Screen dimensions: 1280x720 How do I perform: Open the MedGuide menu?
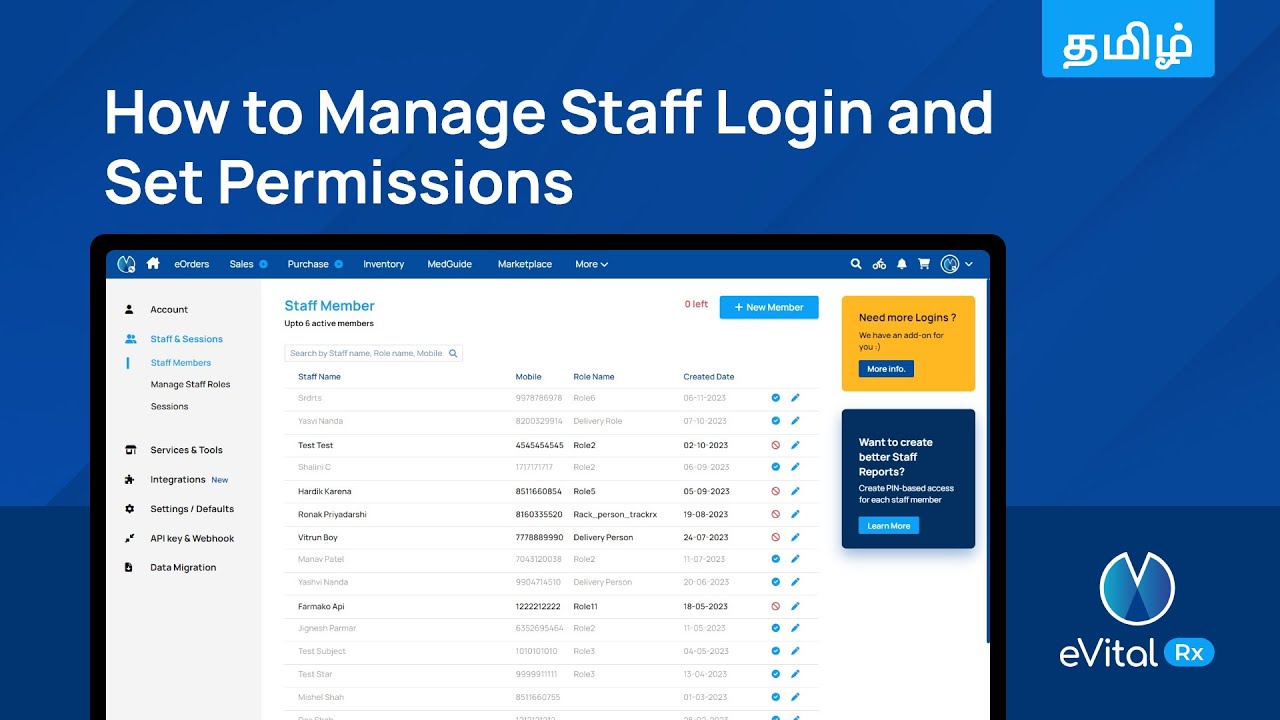[x=451, y=264]
